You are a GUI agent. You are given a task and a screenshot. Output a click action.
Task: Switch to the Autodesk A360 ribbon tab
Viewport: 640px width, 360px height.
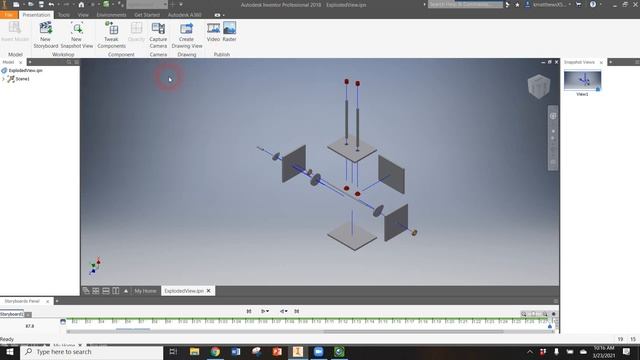[184, 15]
